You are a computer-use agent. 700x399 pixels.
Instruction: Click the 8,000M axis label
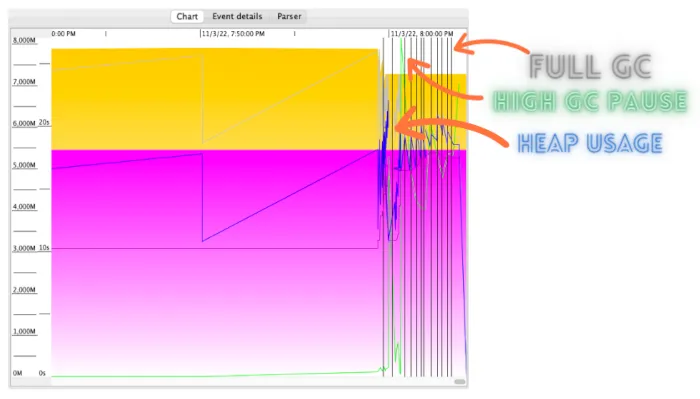click(x=24, y=40)
